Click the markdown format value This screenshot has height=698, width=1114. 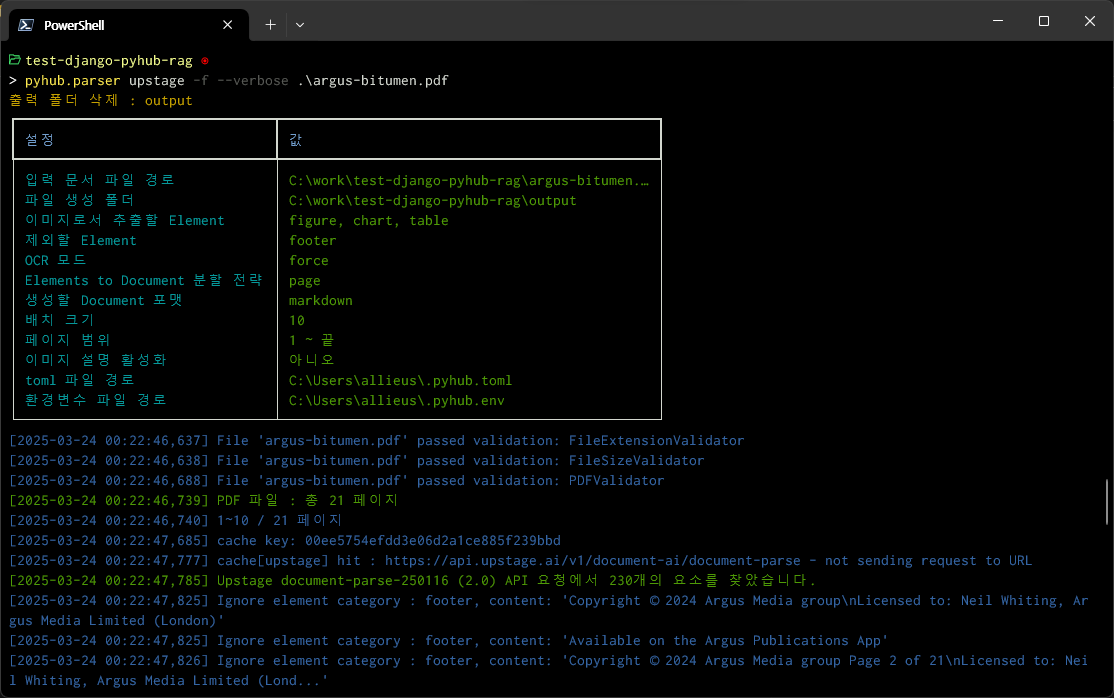(x=320, y=300)
